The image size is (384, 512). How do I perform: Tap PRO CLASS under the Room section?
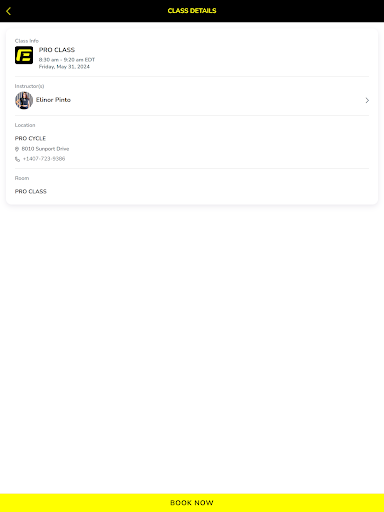pyautogui.click(x=31, y=191)
